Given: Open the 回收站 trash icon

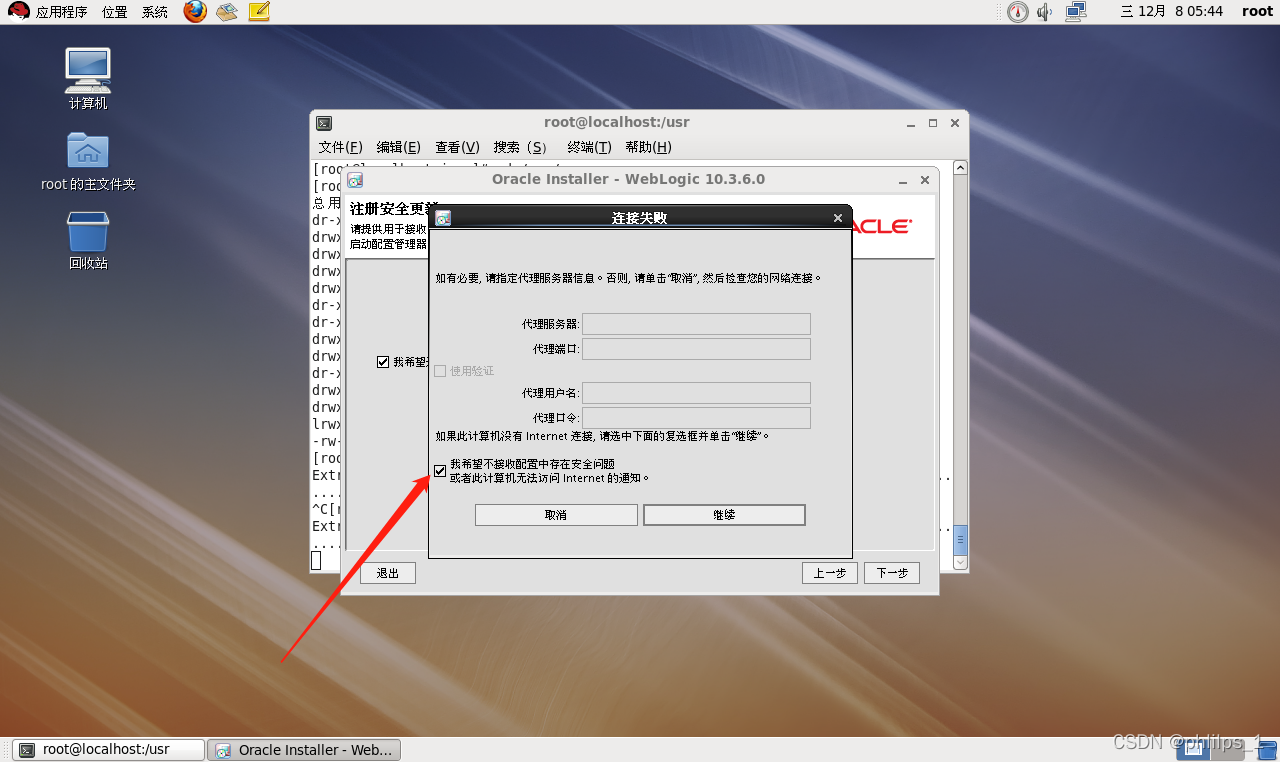Looking at the screenshot, I should point(88,231).
